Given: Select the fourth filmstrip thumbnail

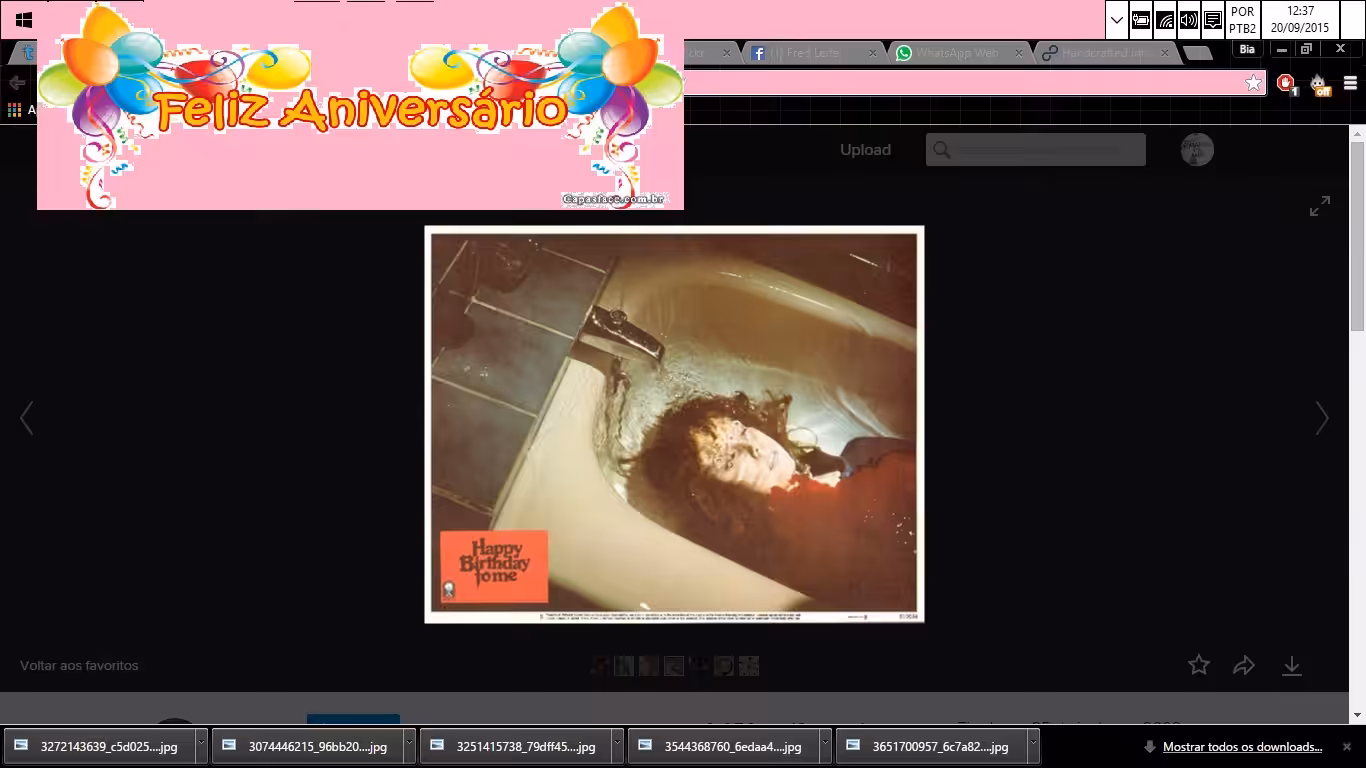Looking at the screenshot, I should (674, 666).
